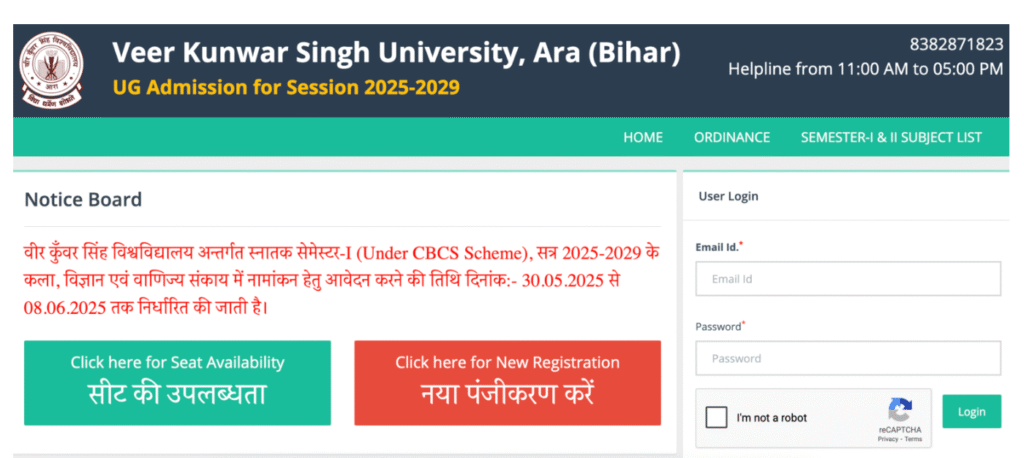1024x458 pixels.
Task: Click the Email Id field label
Action: click(x=719, y=247)
